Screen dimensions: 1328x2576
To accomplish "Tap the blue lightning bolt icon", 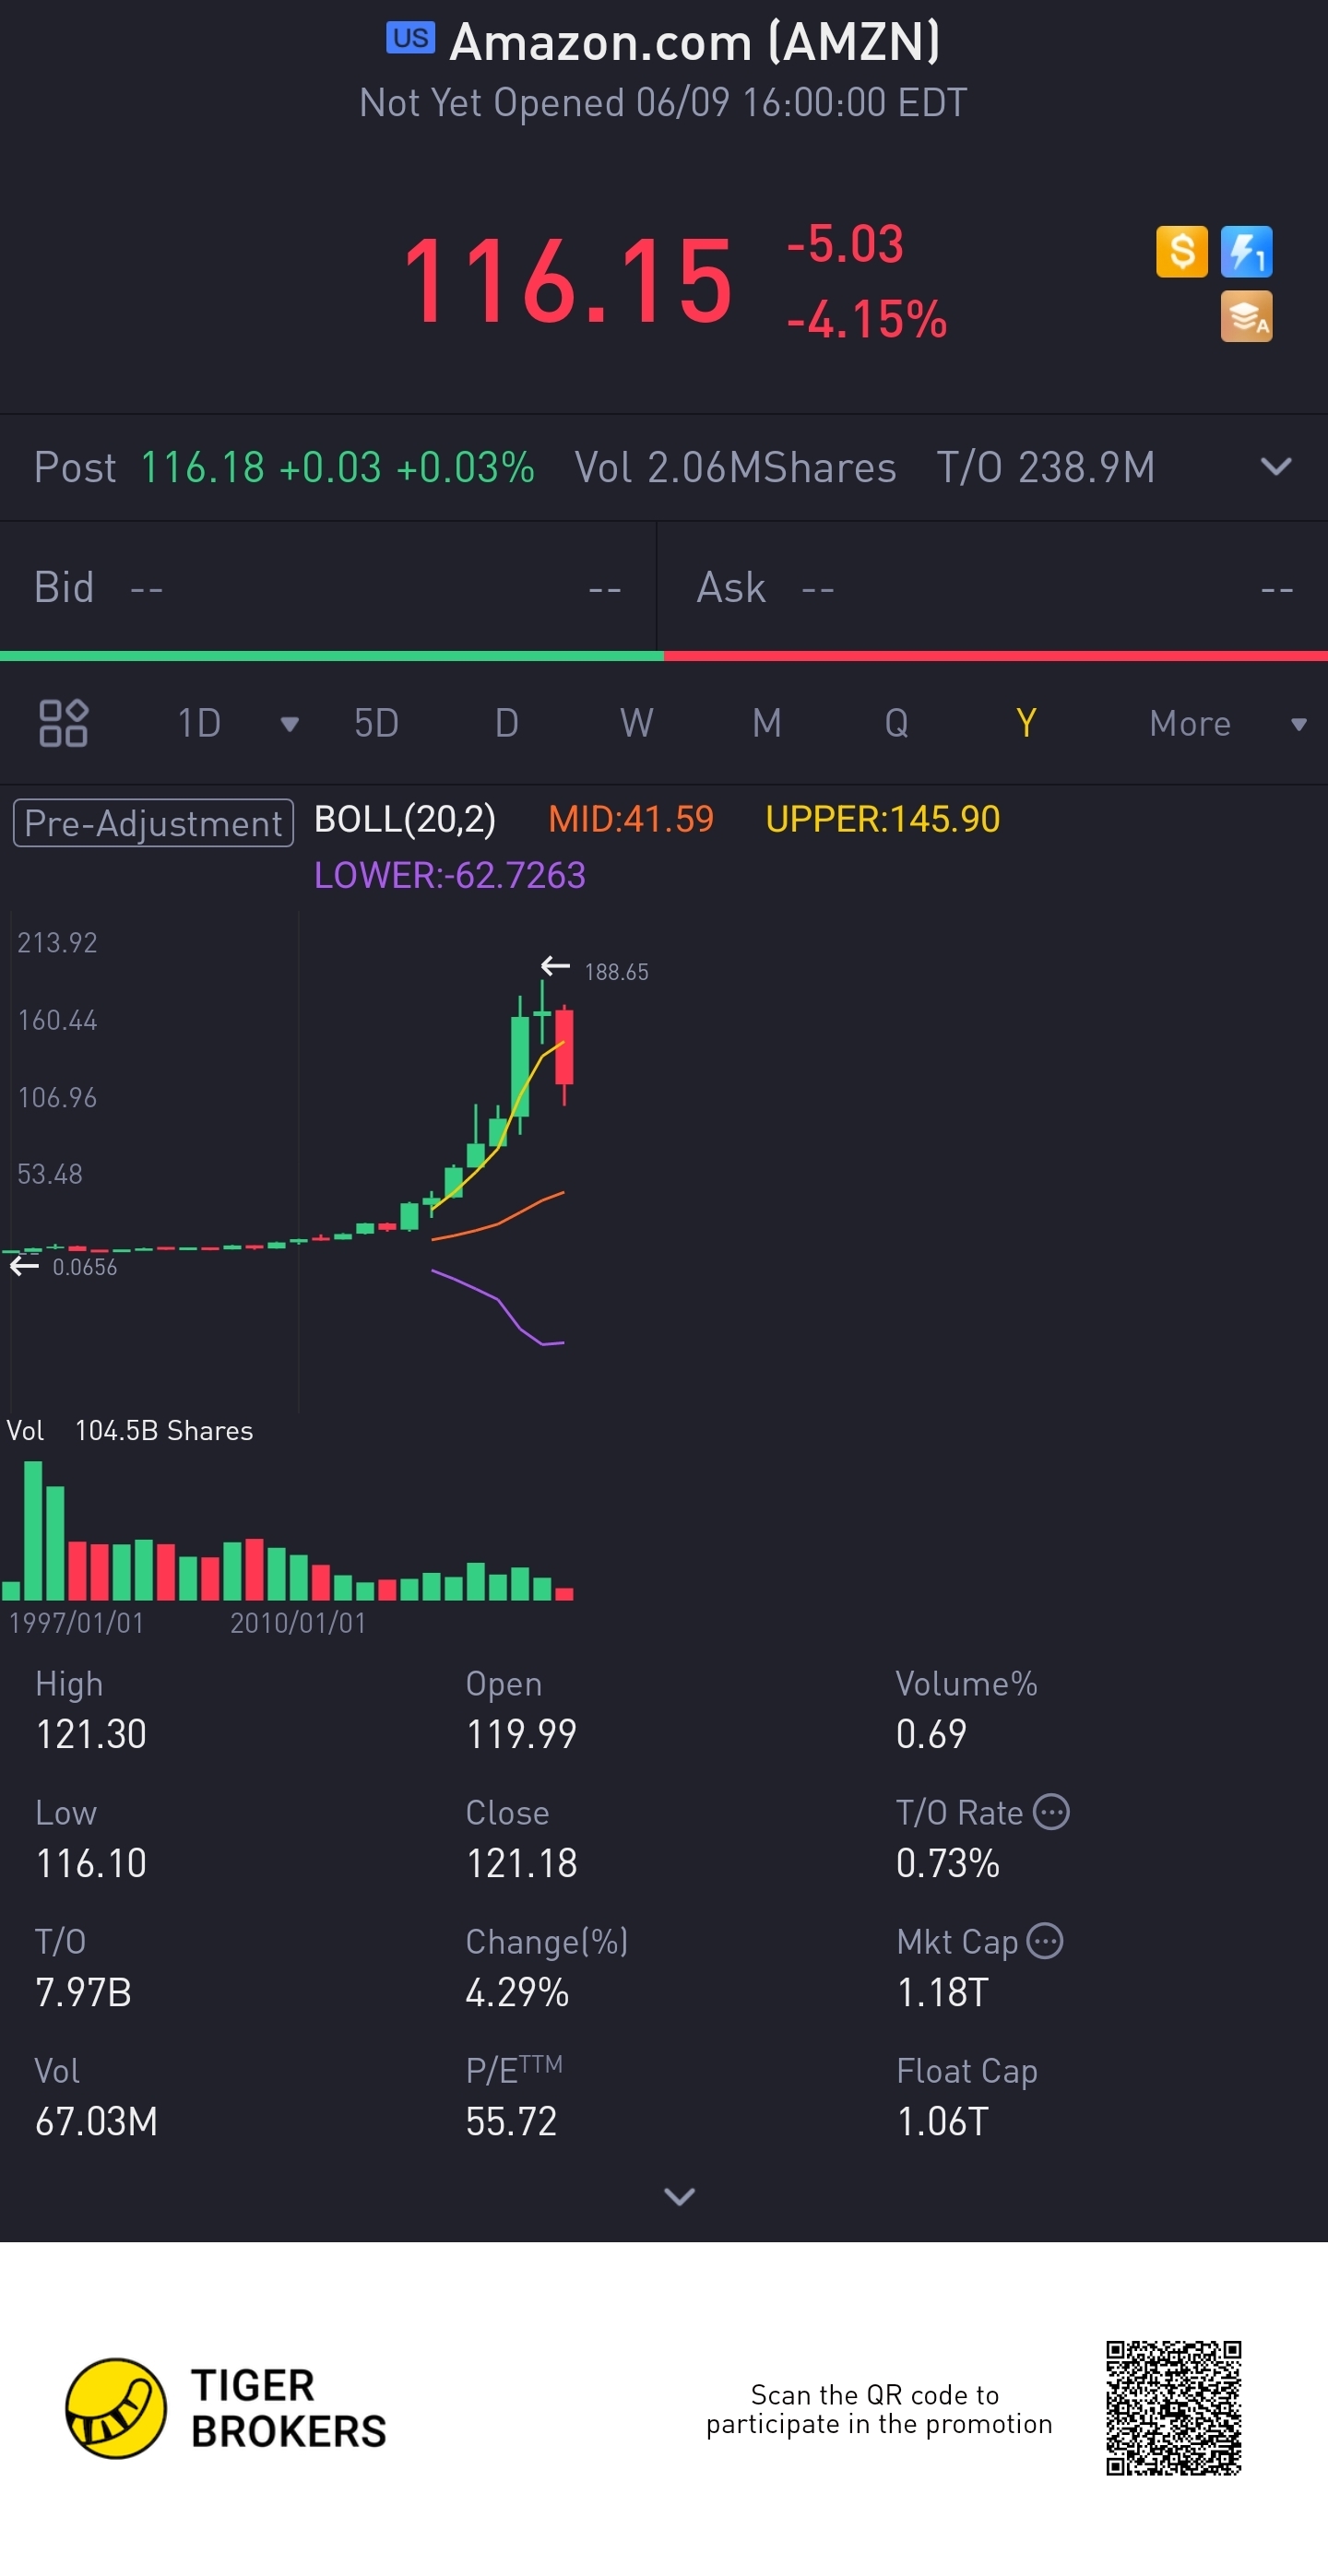I will click(x=1246, y=251).
